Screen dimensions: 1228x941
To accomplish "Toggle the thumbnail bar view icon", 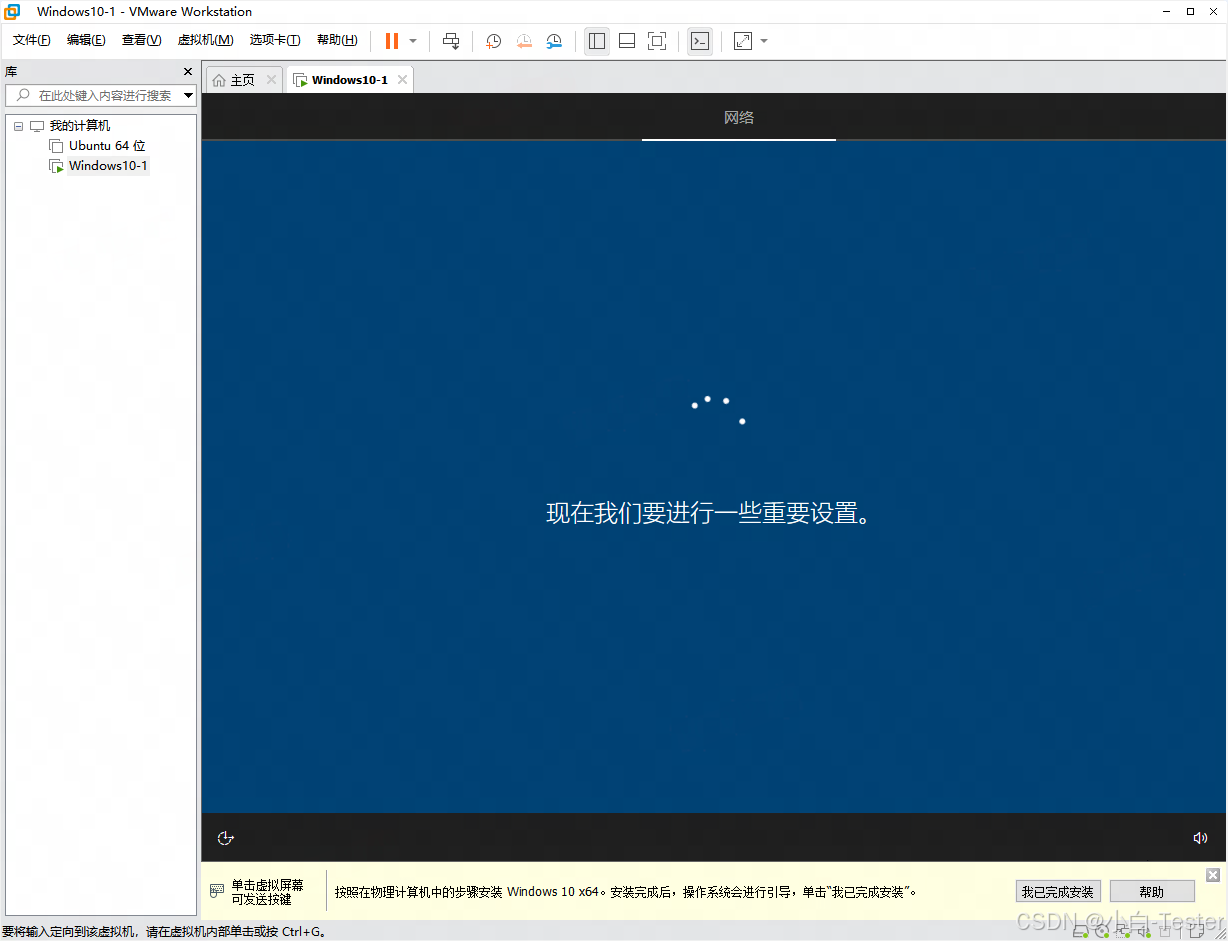I will [627, 41].
